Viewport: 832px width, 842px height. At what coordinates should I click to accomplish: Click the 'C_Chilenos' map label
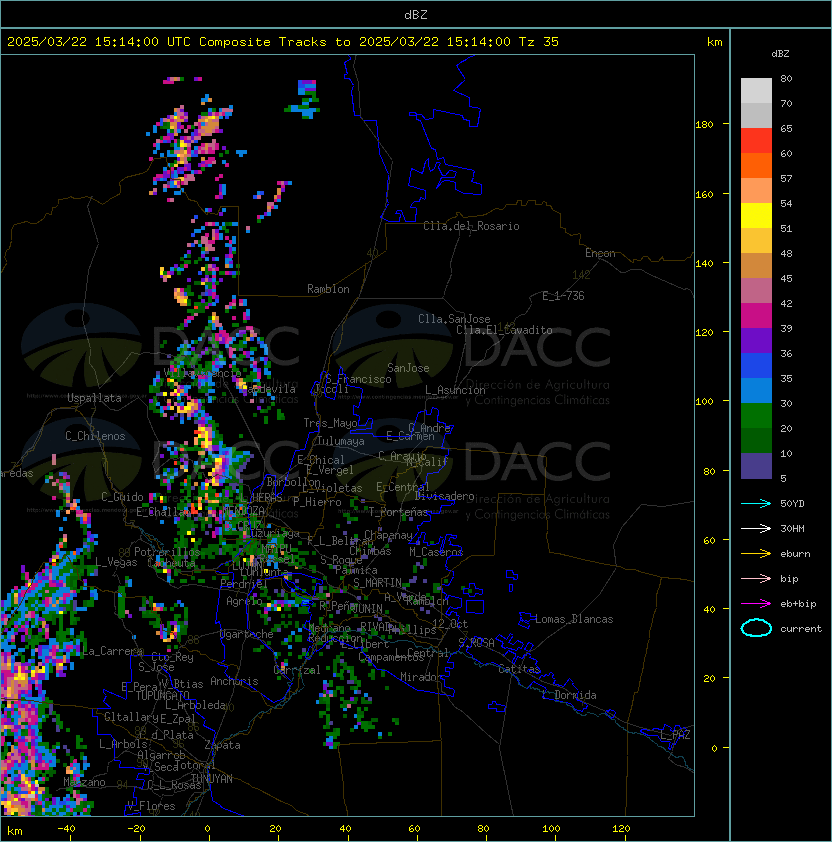coord(95,436)
